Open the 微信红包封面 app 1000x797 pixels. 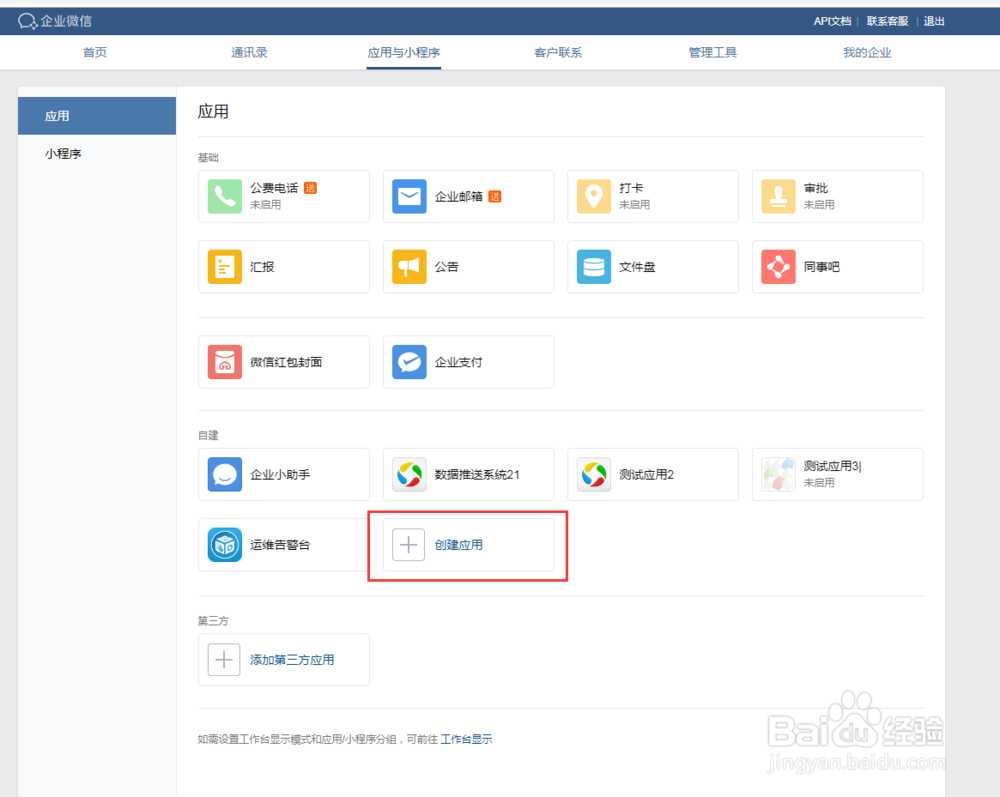tap(284, 361)
